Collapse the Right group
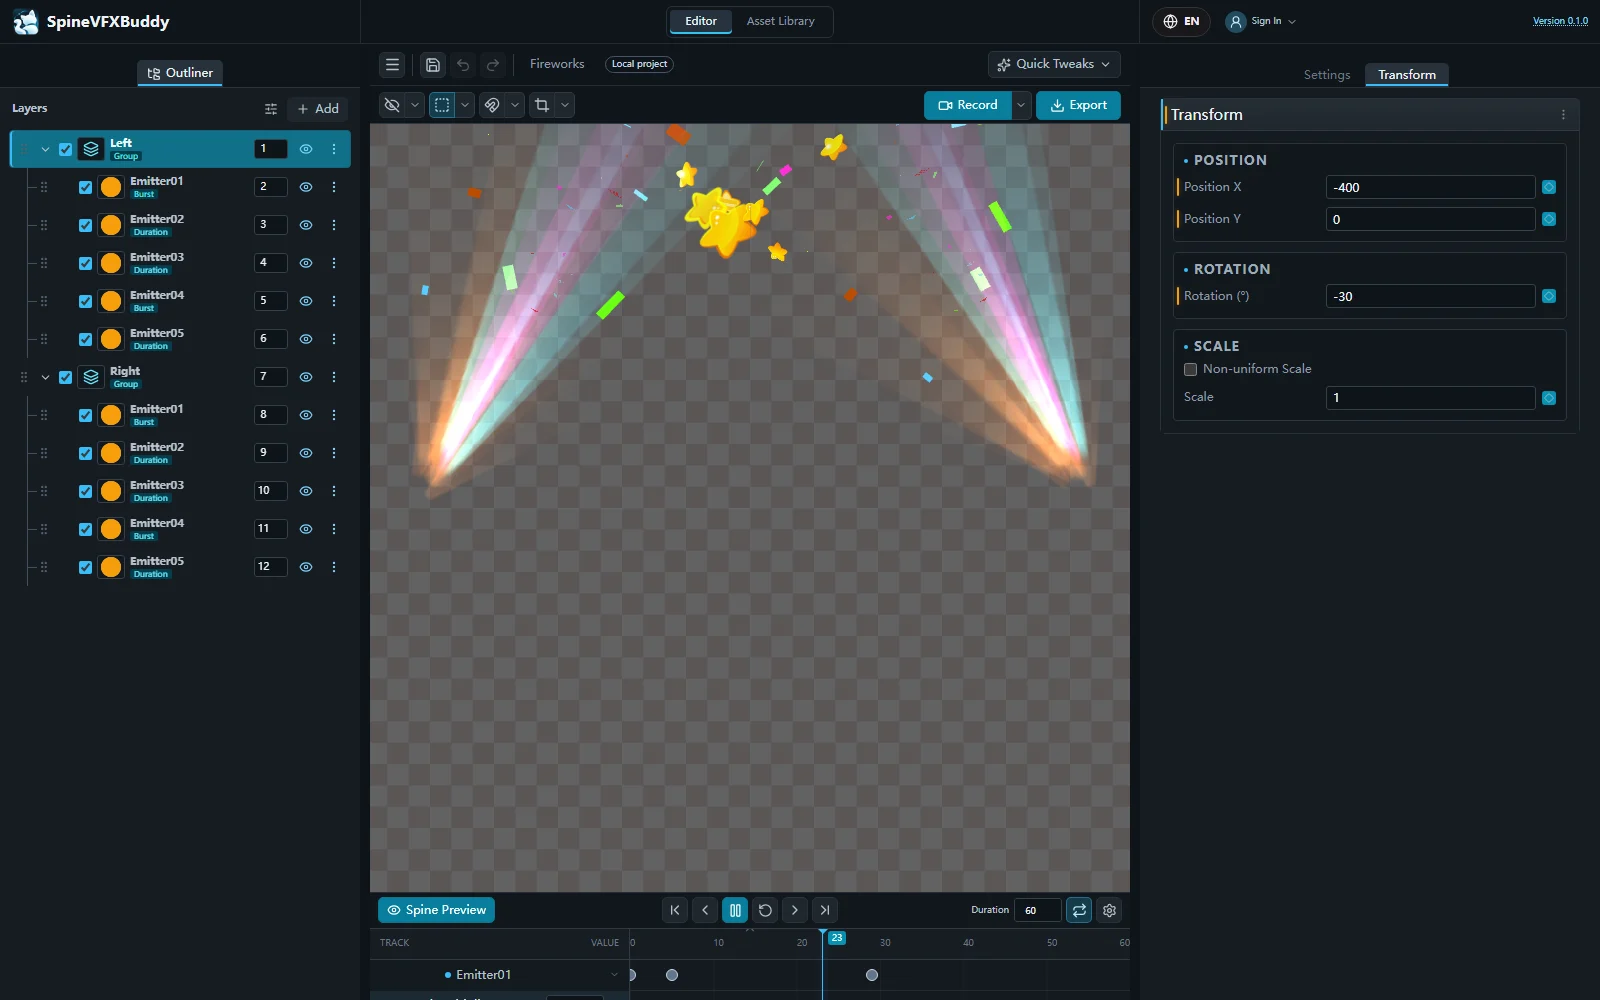This screenshot has width=1600, height=1000. click(45, 377)
